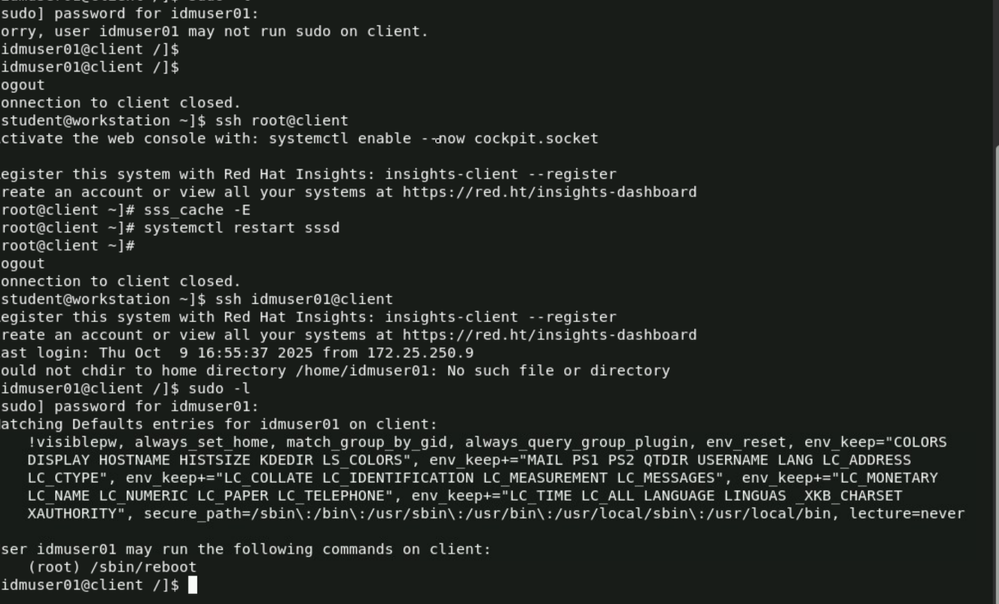
Task: Click the 'lecture=never' sudo default
Action: point(907,513)
